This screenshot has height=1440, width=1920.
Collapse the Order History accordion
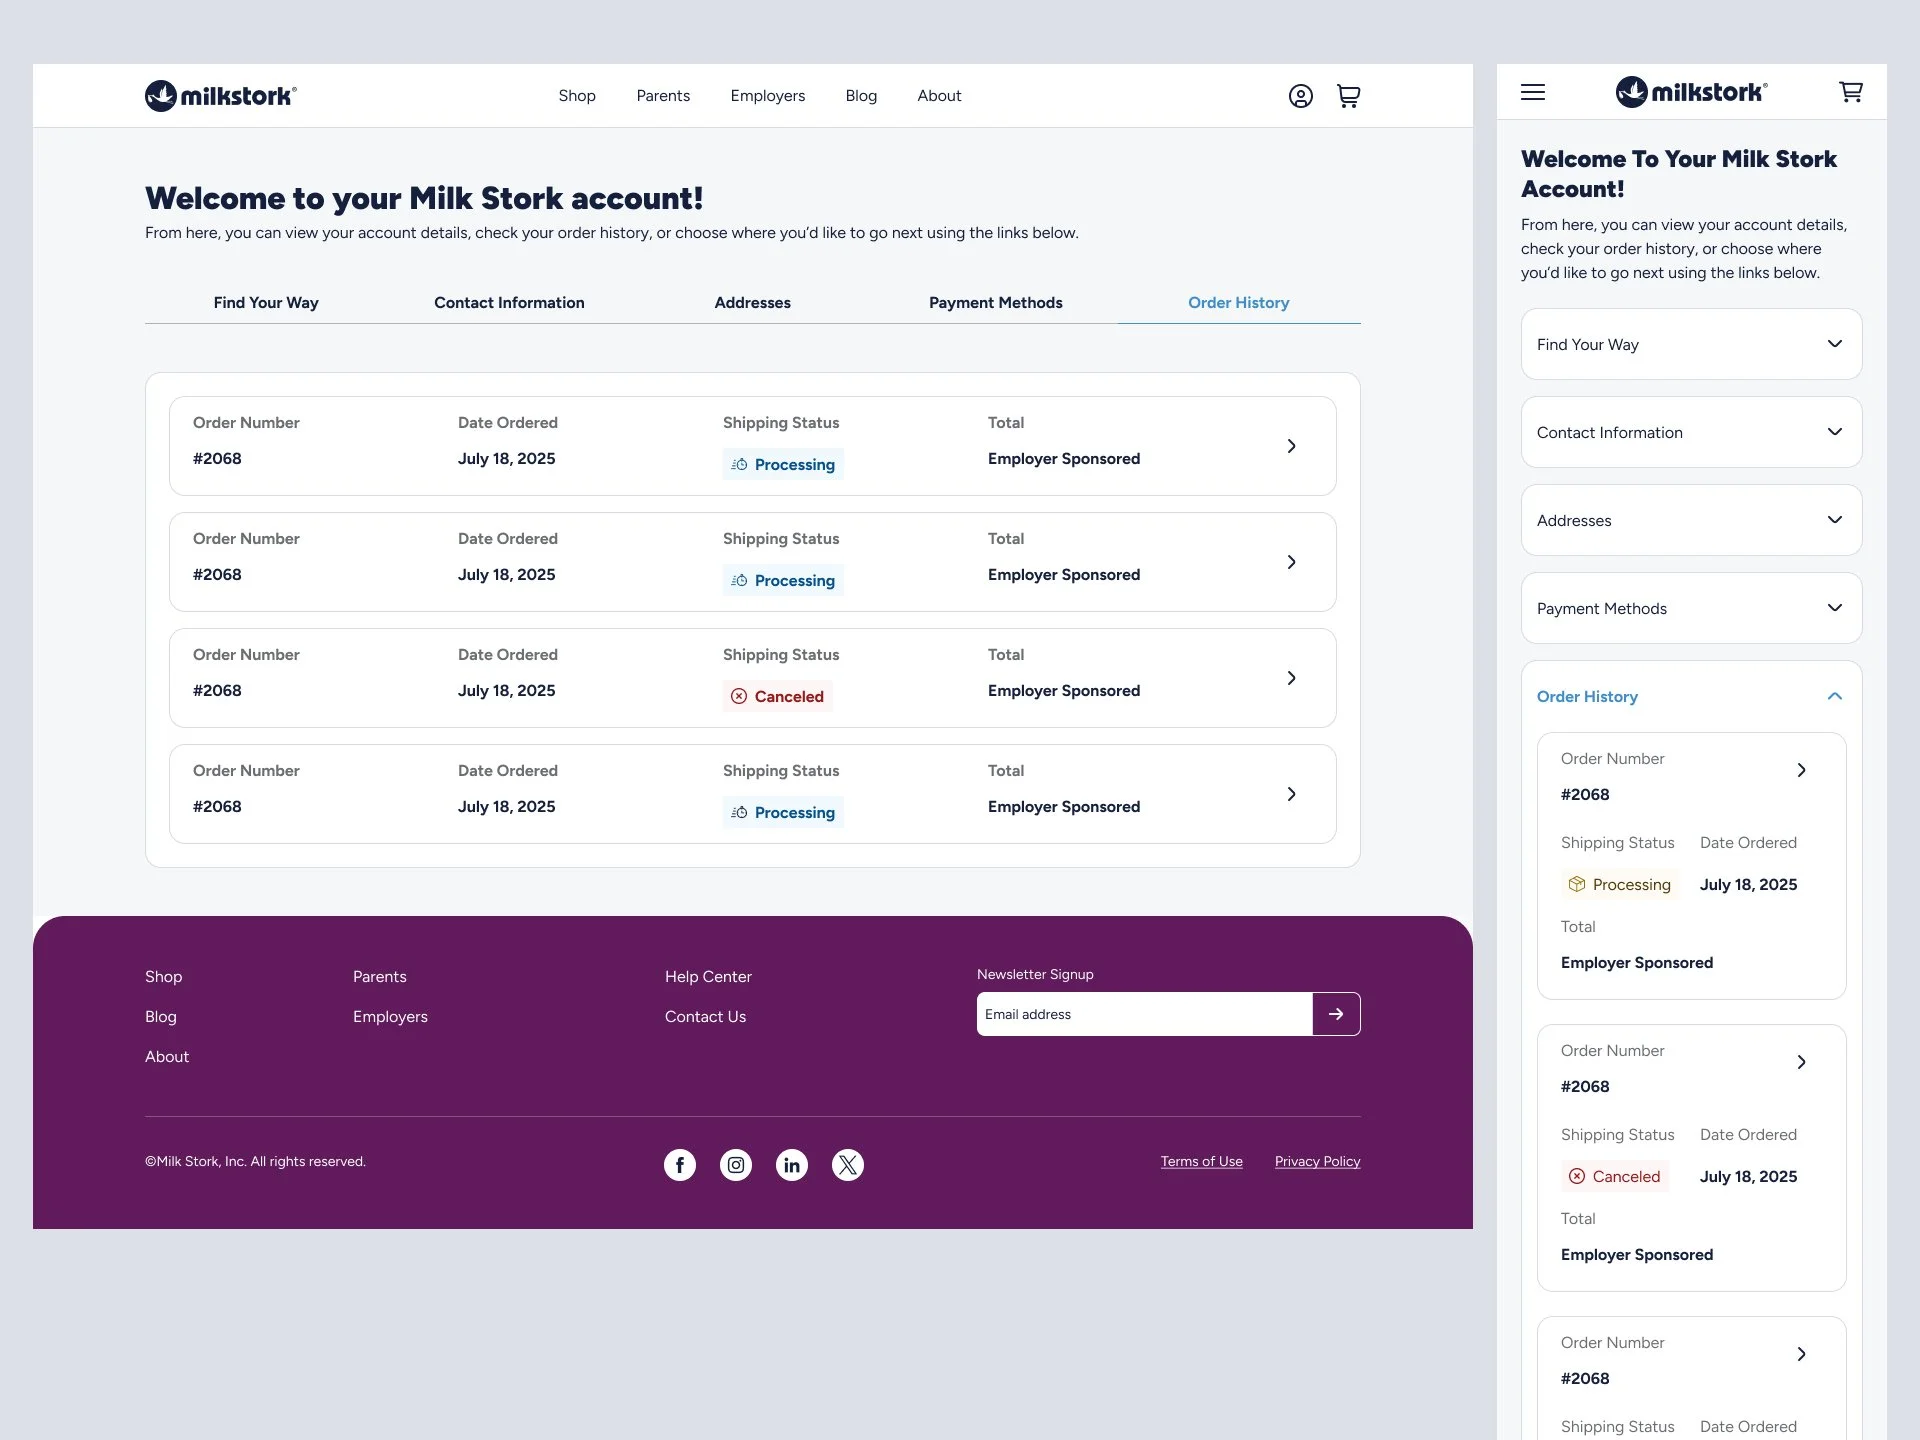1690,696
